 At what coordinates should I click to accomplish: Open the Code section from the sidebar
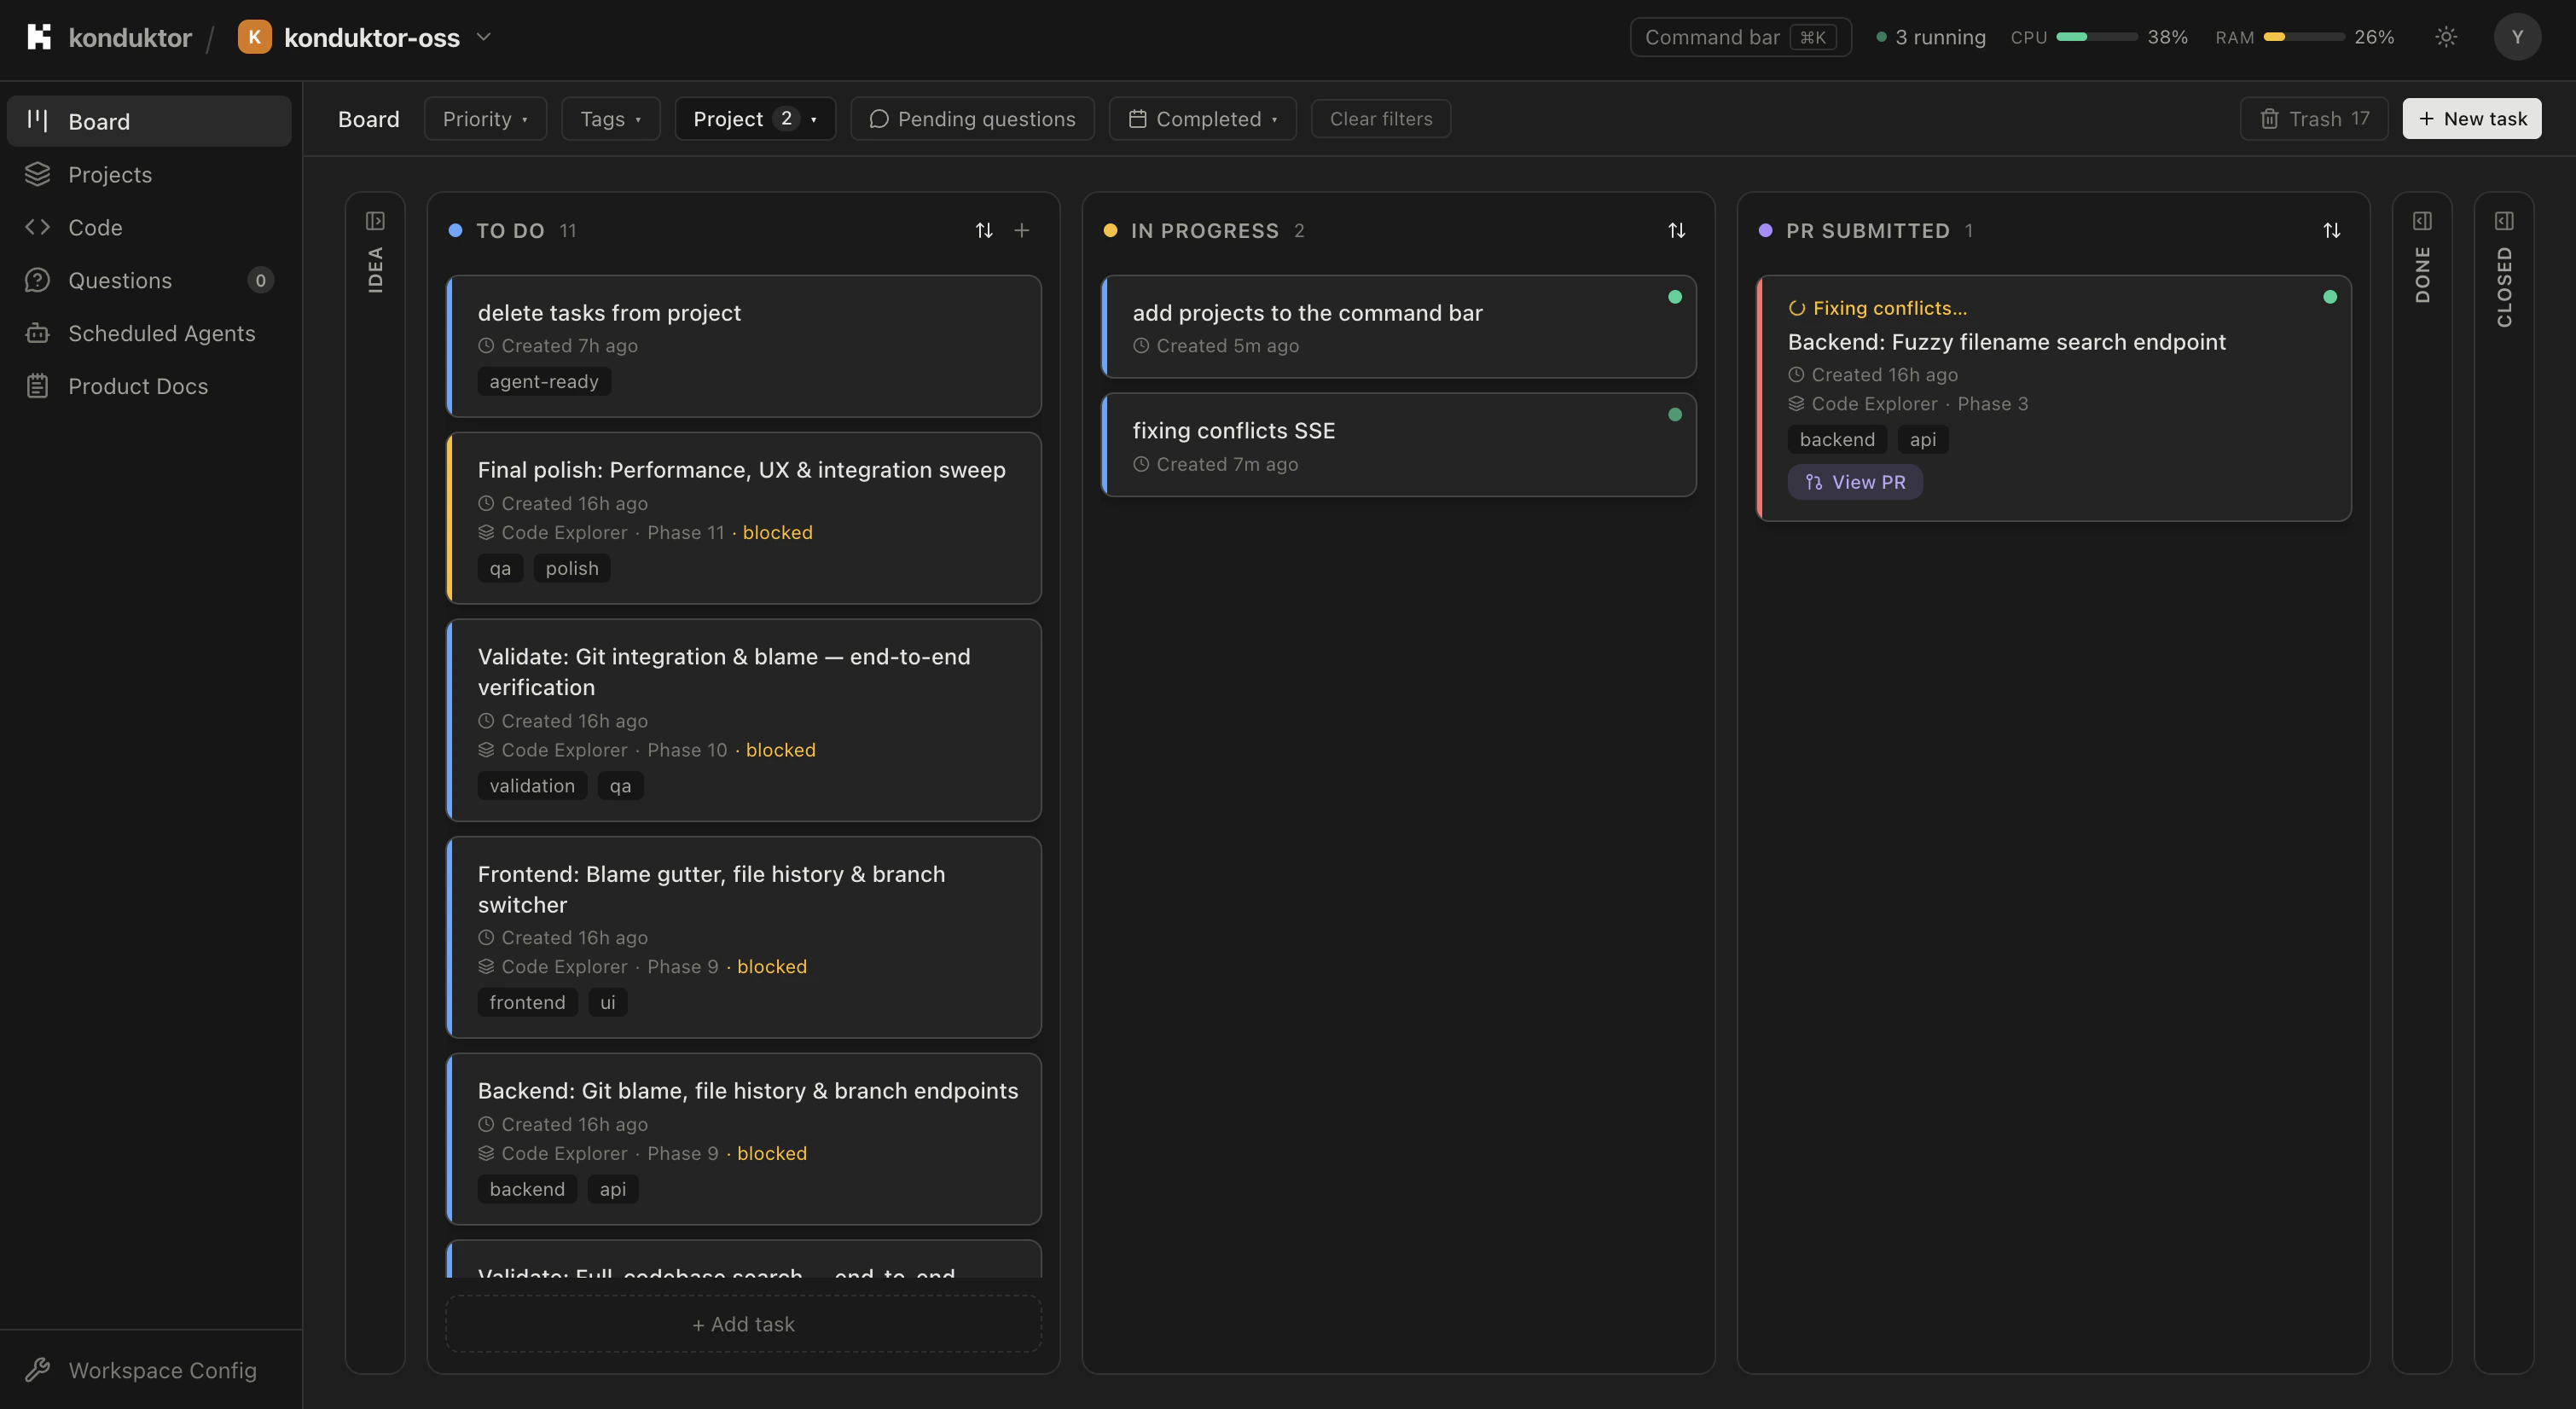[95, 227]
